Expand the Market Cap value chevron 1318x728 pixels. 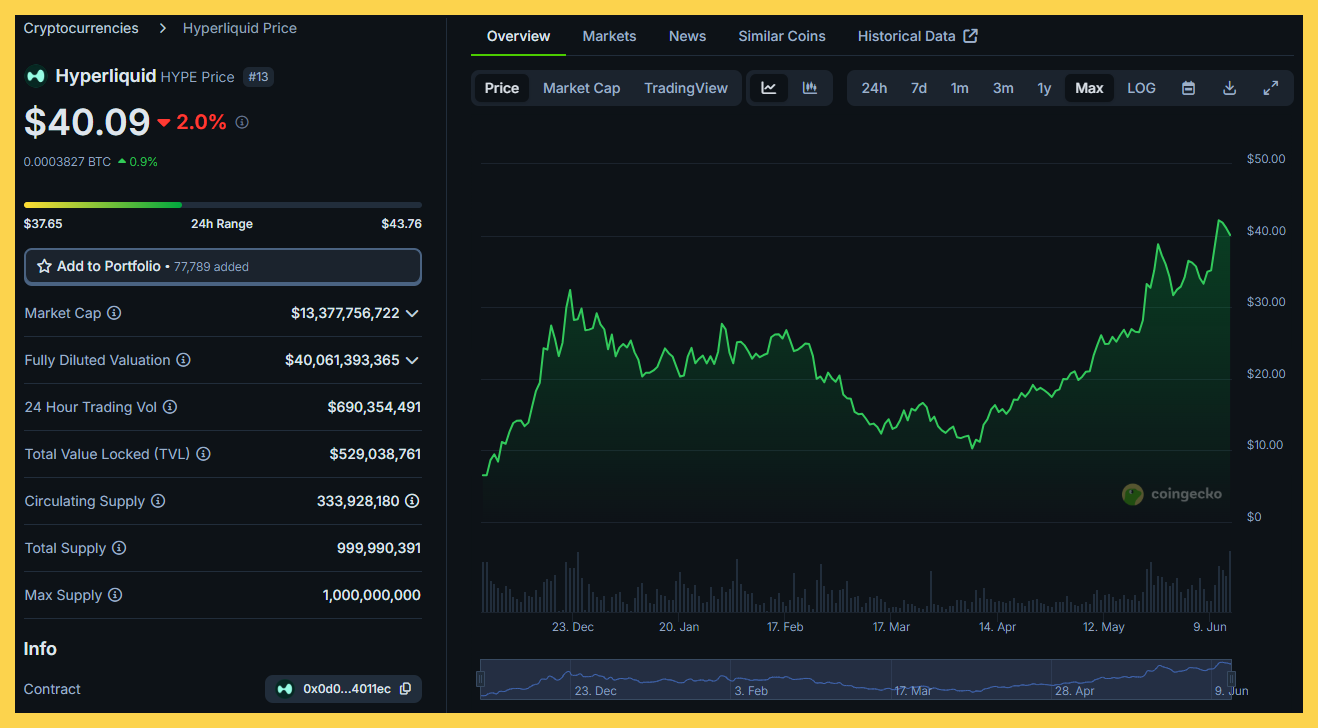pyautogui.click(x=412, y=313)
